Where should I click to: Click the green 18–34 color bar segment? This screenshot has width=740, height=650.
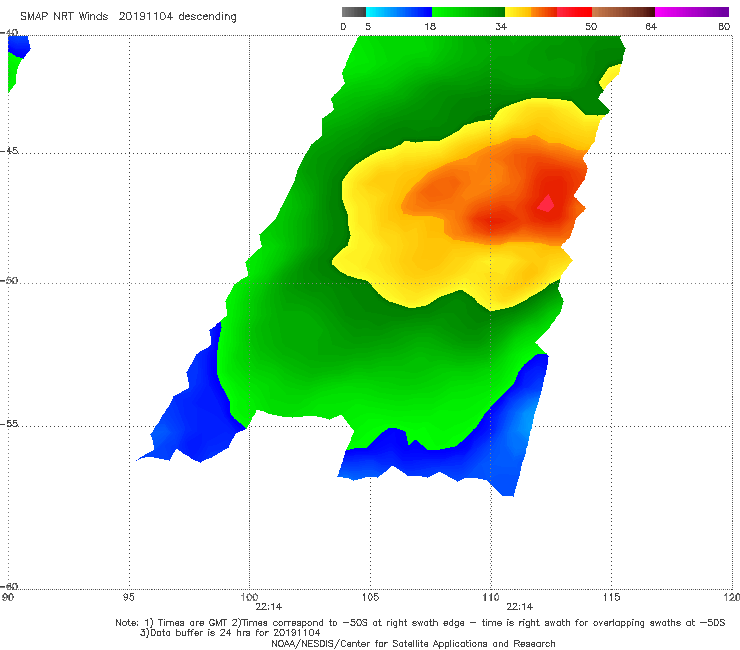click(468, 12)
